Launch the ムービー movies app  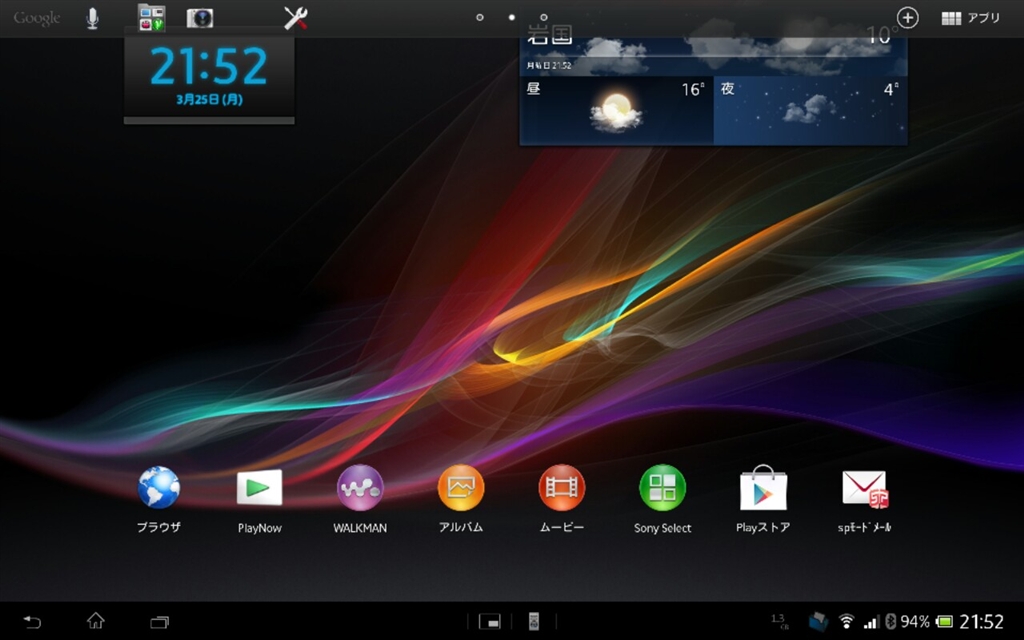[562, 499]
